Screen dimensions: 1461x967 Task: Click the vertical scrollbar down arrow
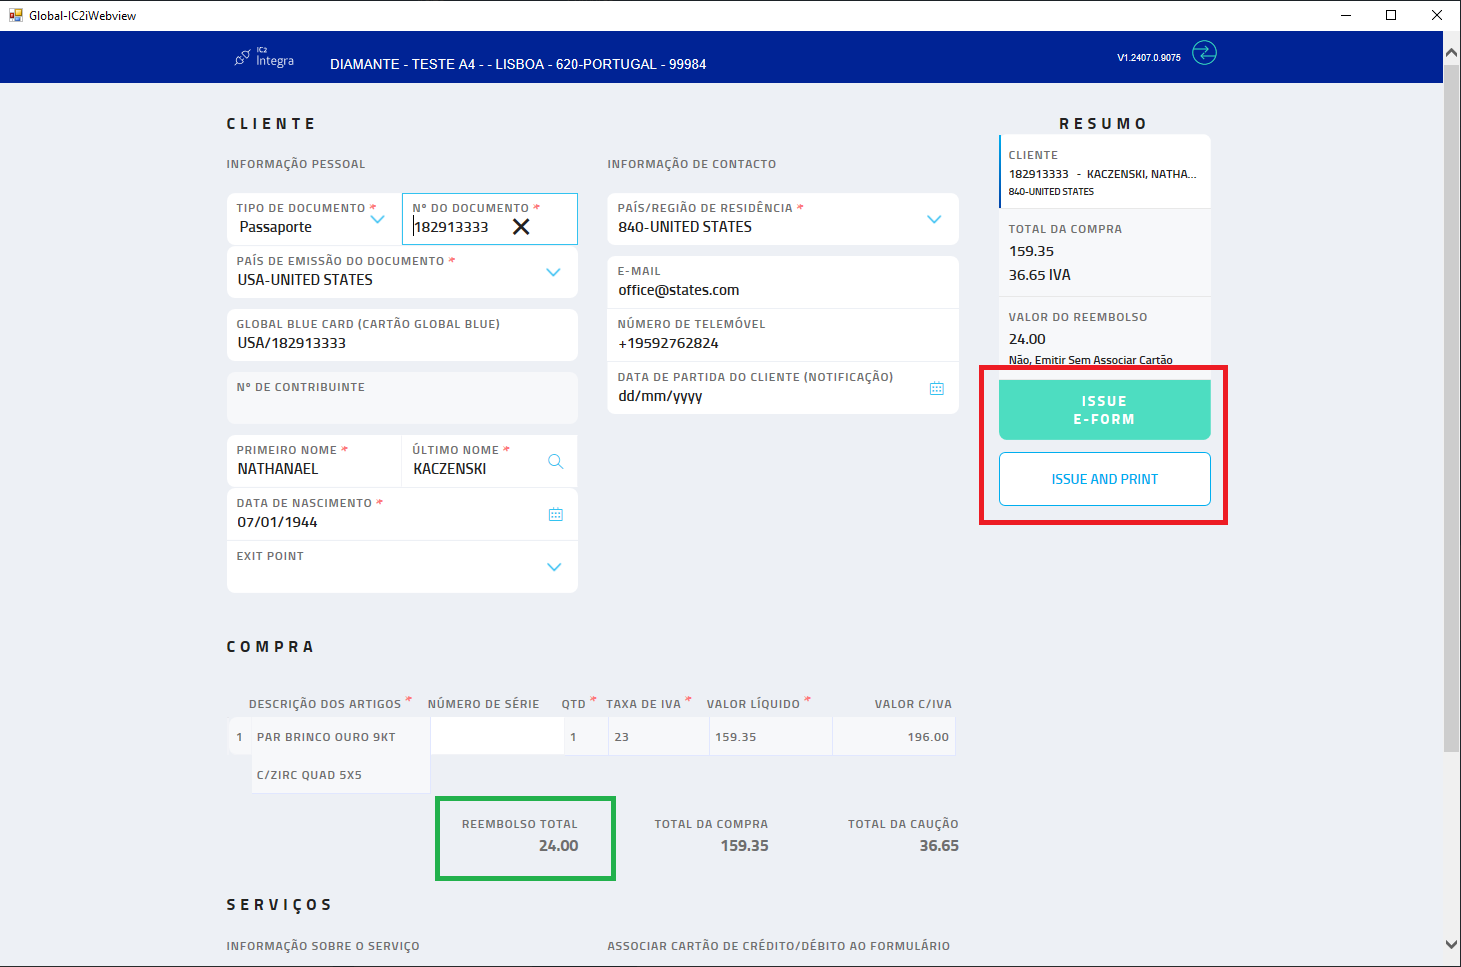1451,944
